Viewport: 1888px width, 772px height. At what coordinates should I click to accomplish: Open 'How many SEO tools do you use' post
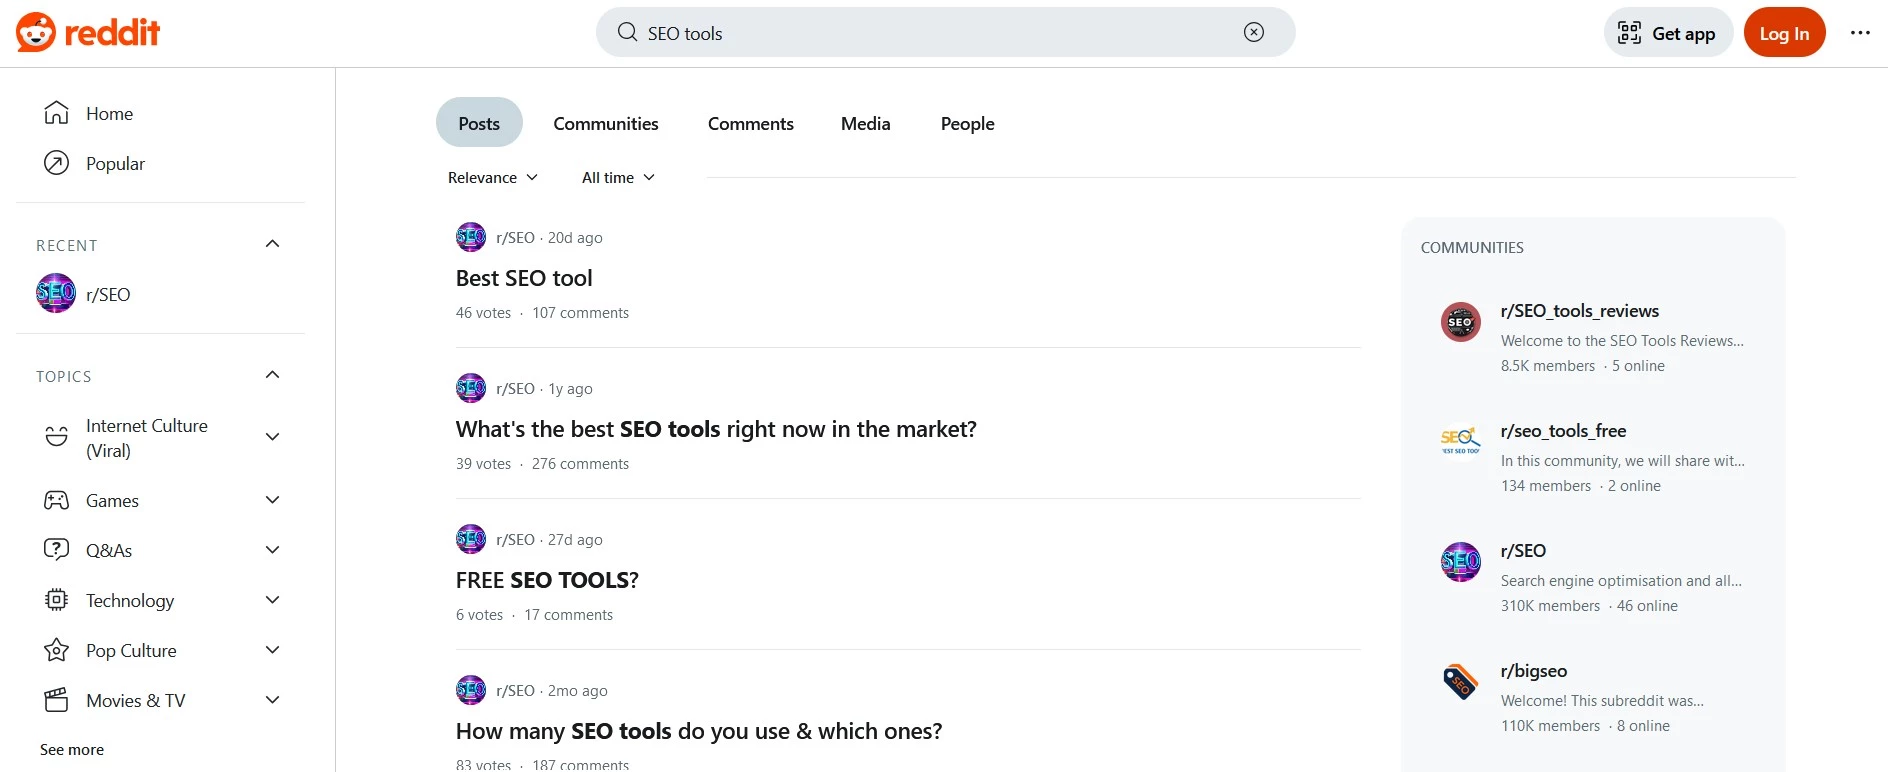pyautogui.click(x=699, y=731)
